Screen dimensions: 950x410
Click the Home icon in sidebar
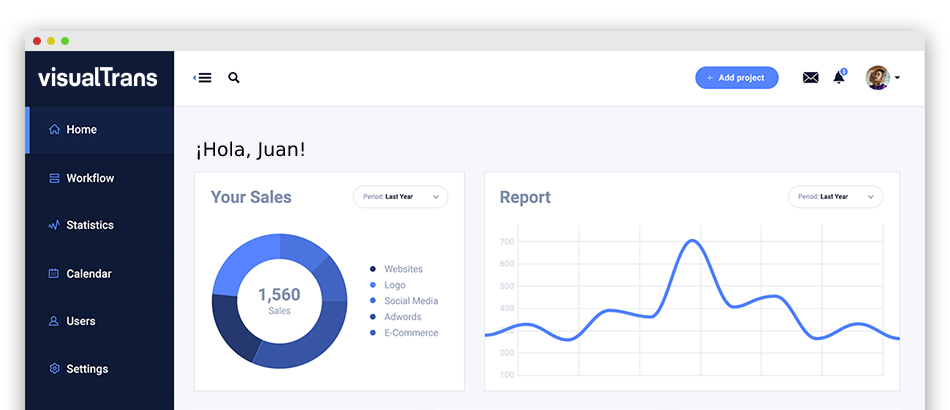[x=54, y=130]
